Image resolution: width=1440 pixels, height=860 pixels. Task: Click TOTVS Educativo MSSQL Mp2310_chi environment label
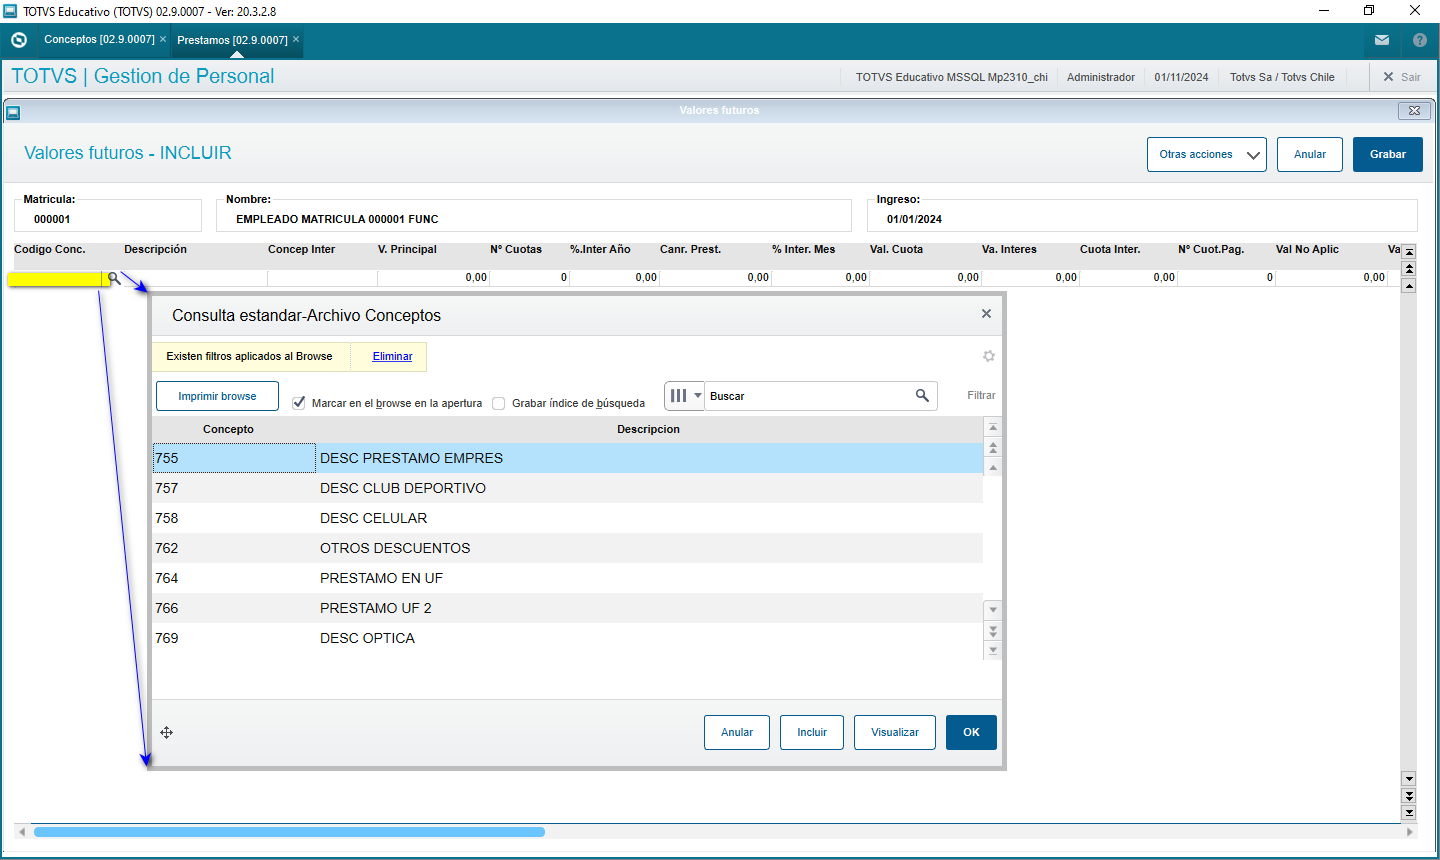pos(952,77)
